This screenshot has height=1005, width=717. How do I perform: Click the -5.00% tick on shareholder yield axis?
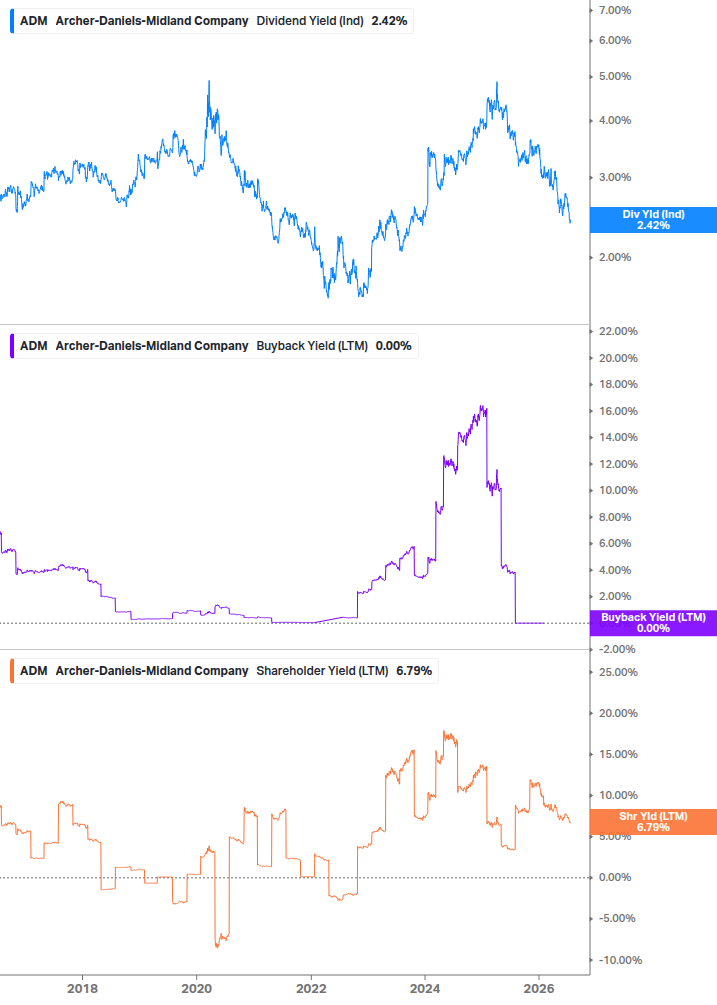pyautogui.click(x=617, y=918)
